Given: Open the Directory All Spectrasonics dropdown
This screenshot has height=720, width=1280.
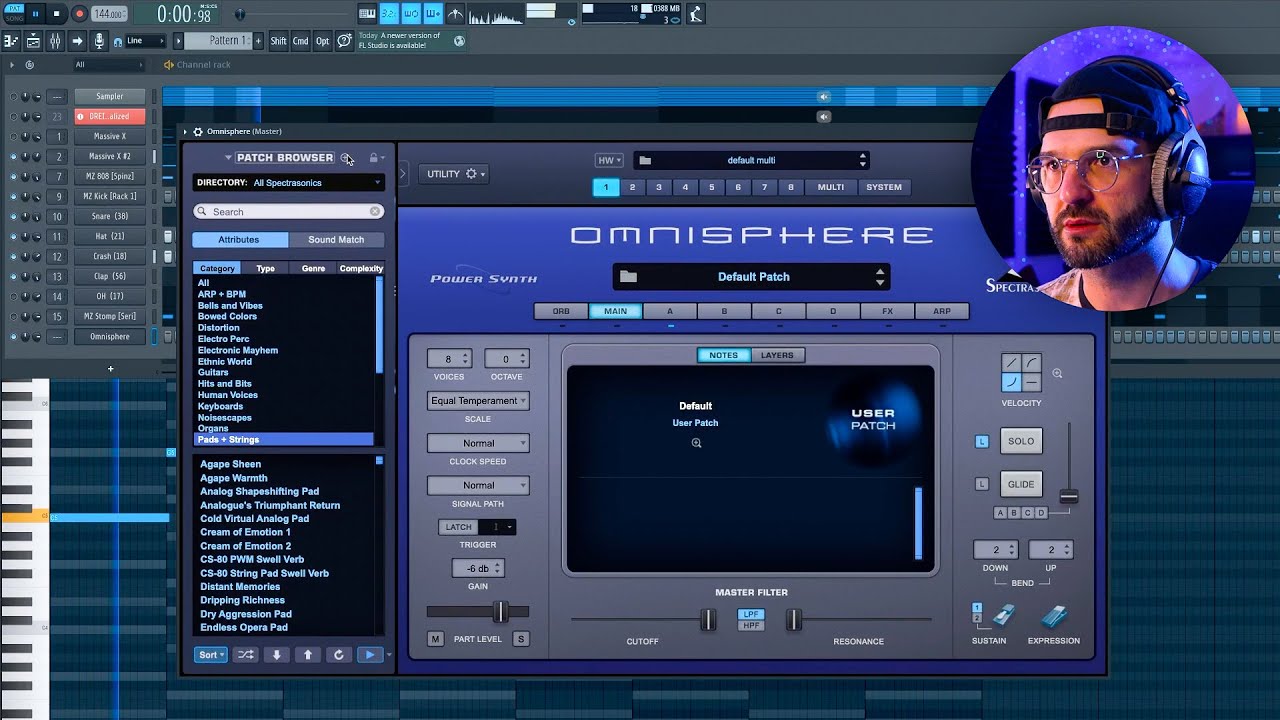Looking at the screenshot, I should point(288,183).
